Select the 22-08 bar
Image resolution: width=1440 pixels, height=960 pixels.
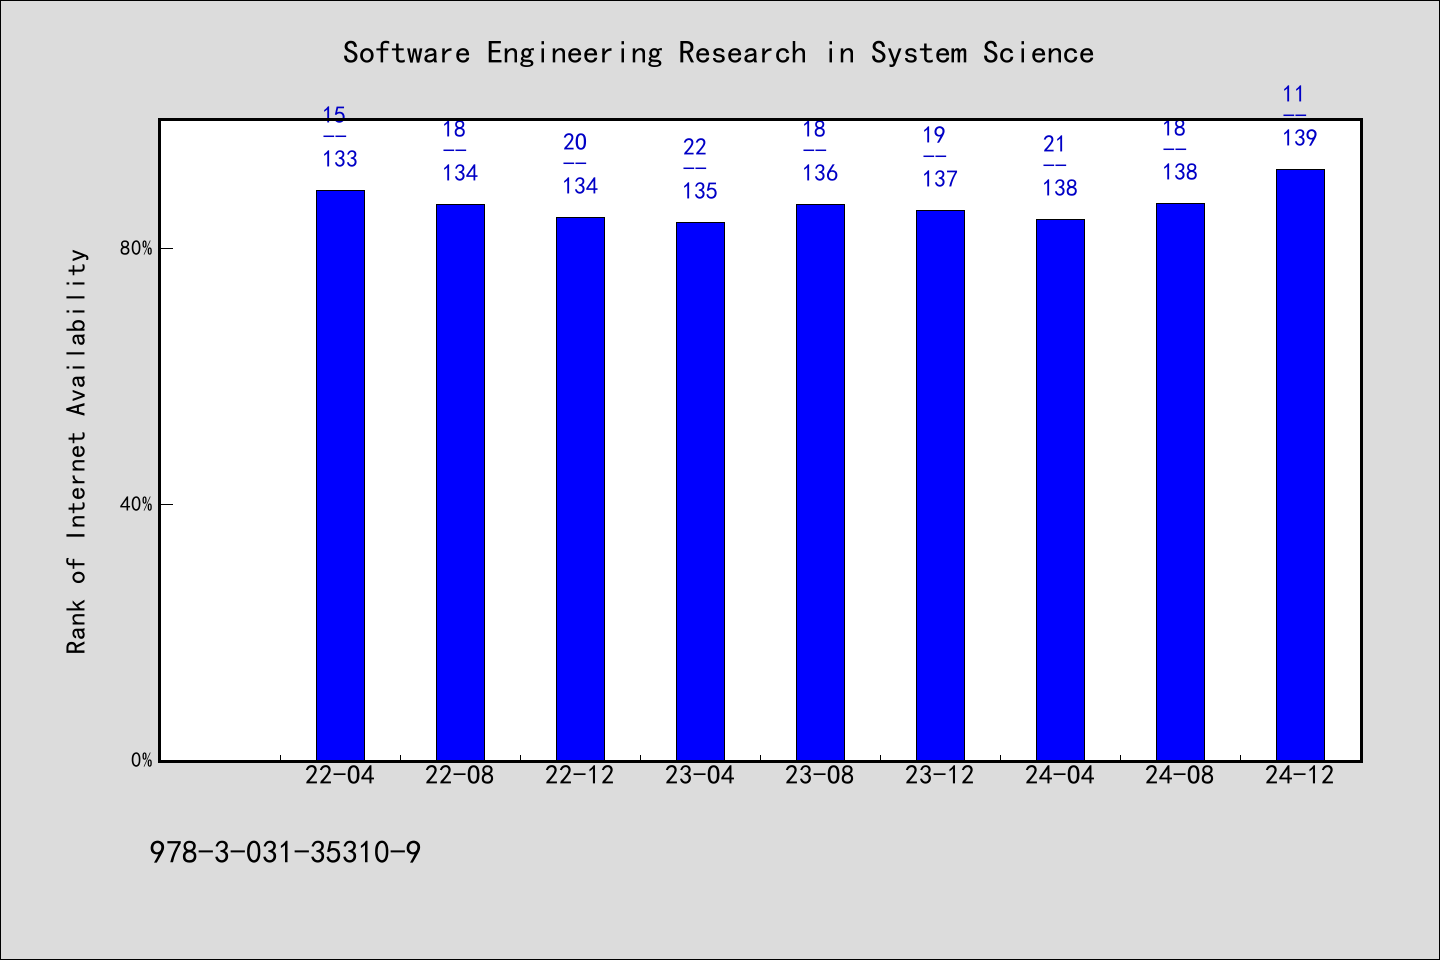[460, 482]
